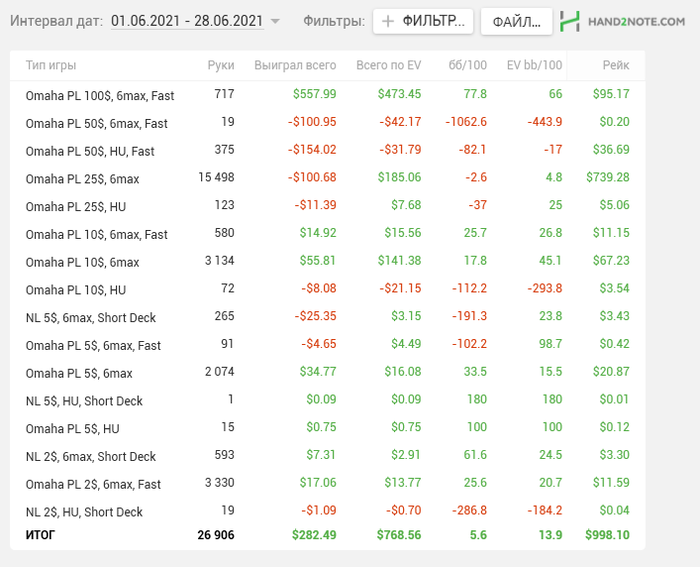Click the Hand2Note green logo icon

[x=570, y=21]
